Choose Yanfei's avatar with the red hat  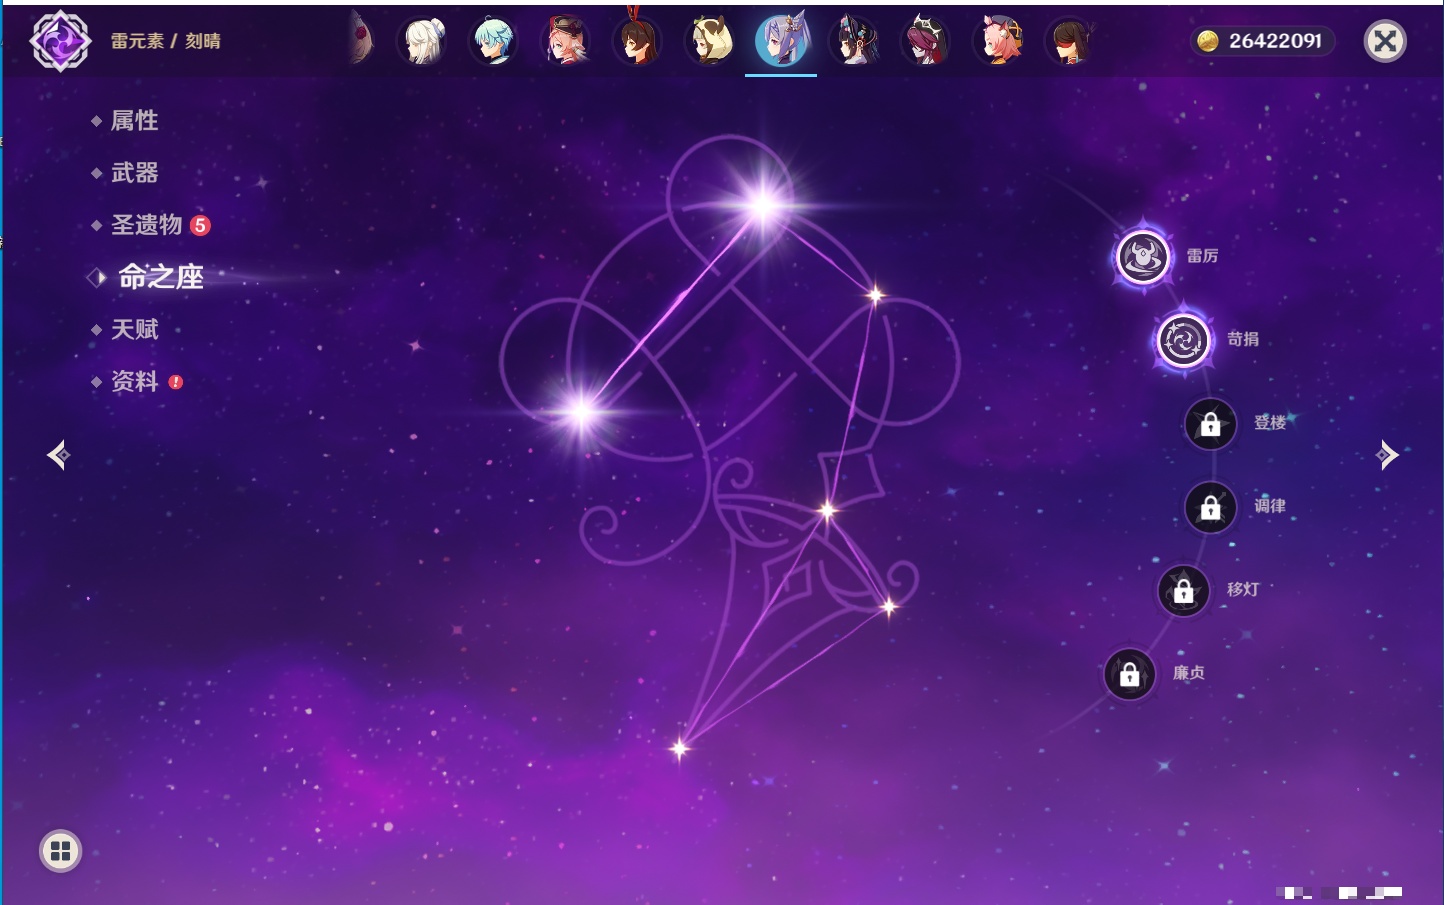(565, 41)
